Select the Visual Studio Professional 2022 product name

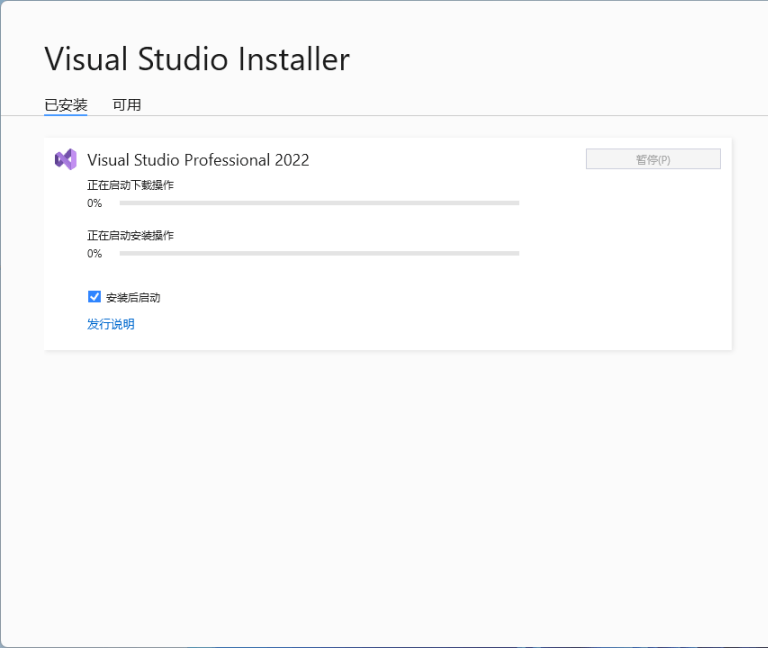198,160
